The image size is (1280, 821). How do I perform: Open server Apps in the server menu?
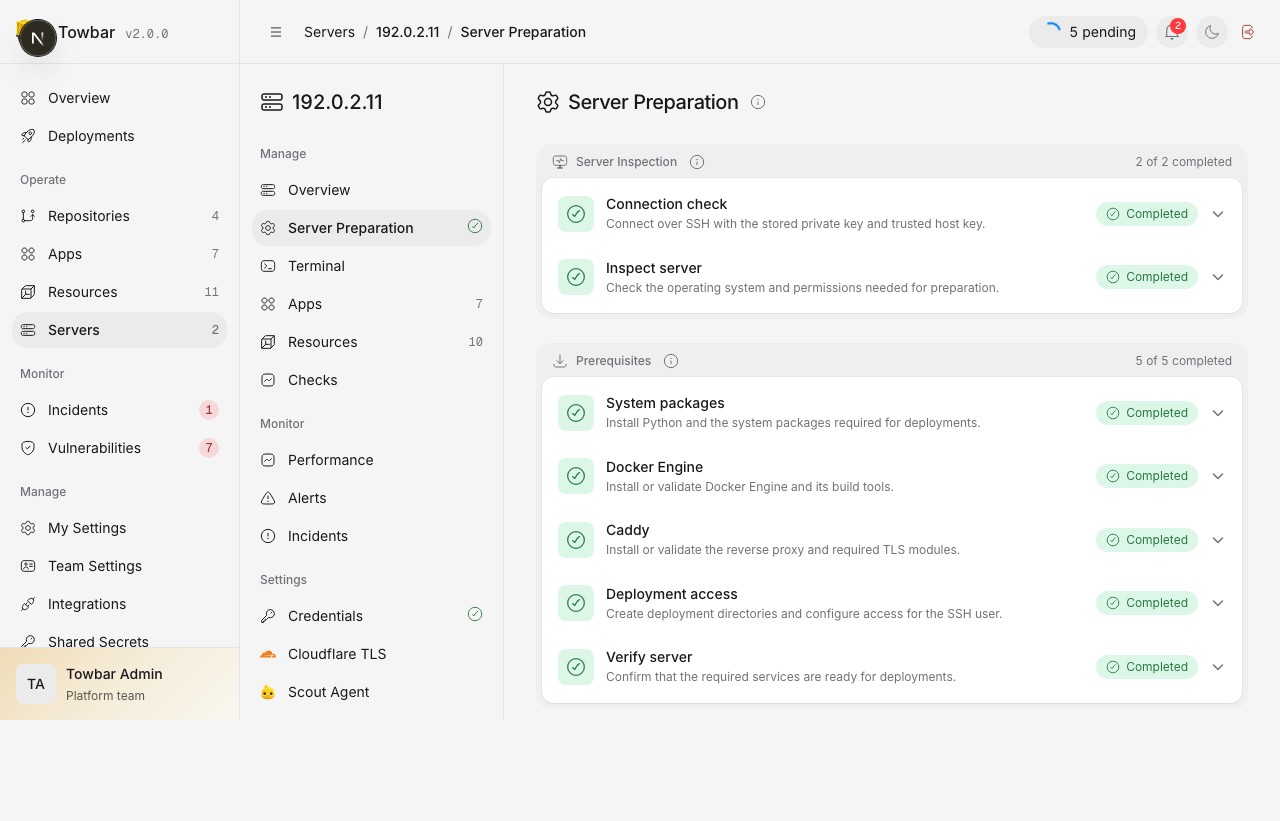[371, 304]
